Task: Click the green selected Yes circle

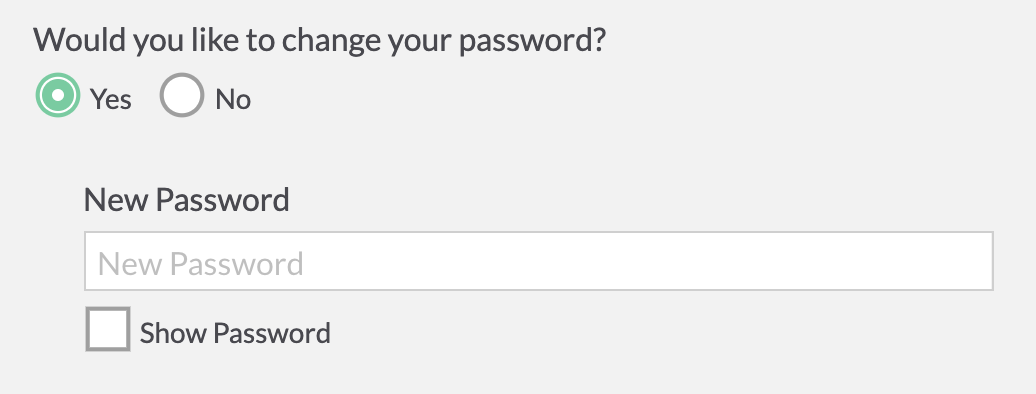Action: point(58,95)
